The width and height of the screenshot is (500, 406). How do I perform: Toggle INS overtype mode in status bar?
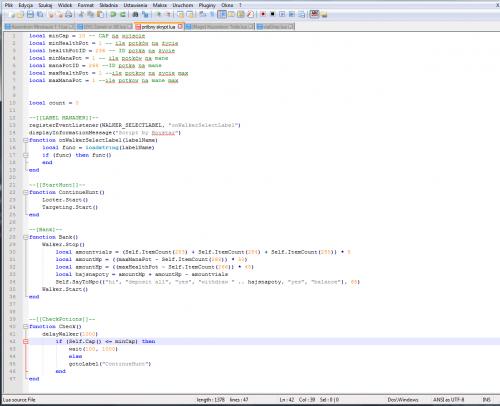(x=487, y=399)
